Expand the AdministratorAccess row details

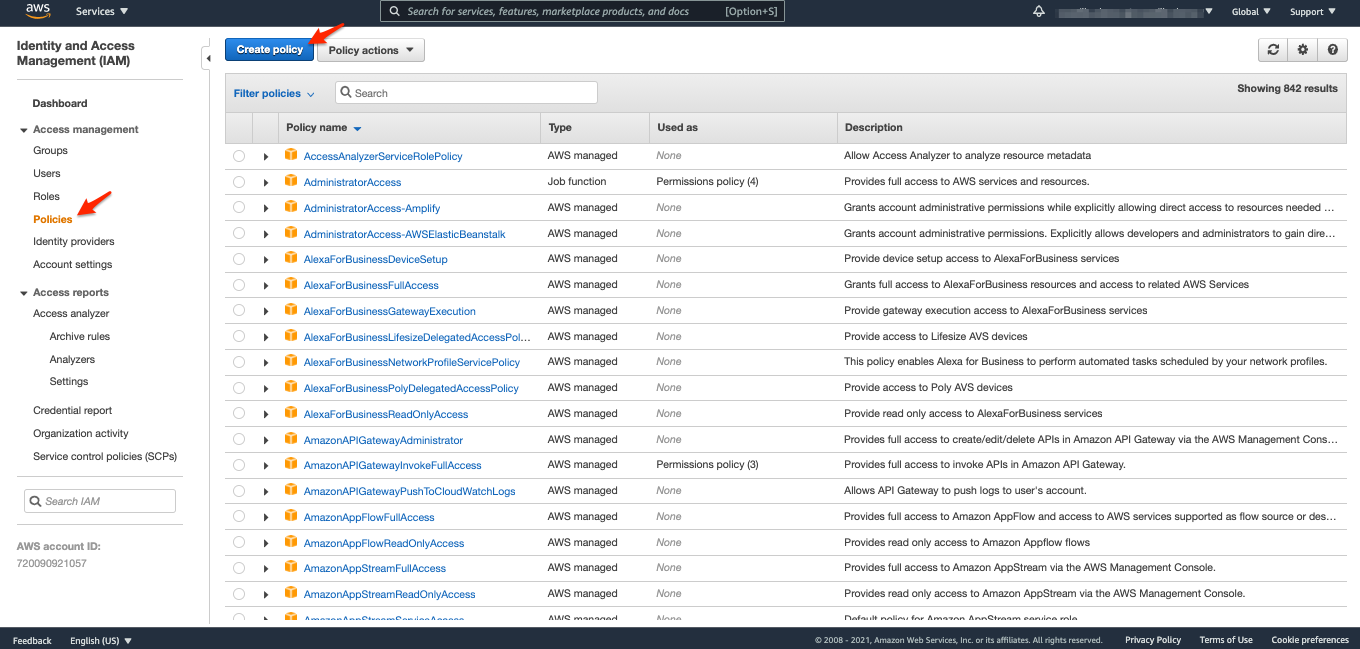[x=266, y=182]
